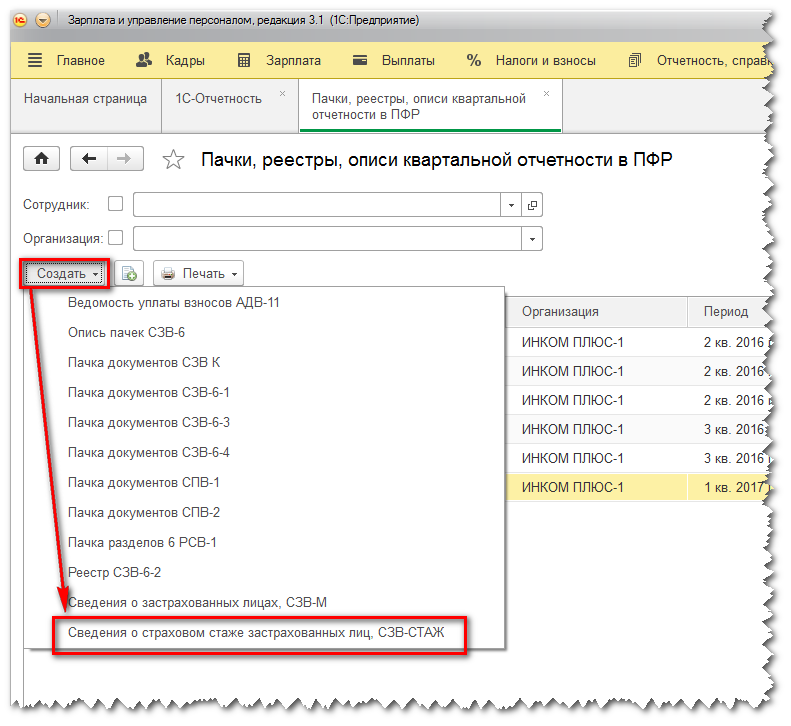This screenshot has height=726, width=791.
Task: Expand the Организация field dropdown arrow
Action: (532, 239)
